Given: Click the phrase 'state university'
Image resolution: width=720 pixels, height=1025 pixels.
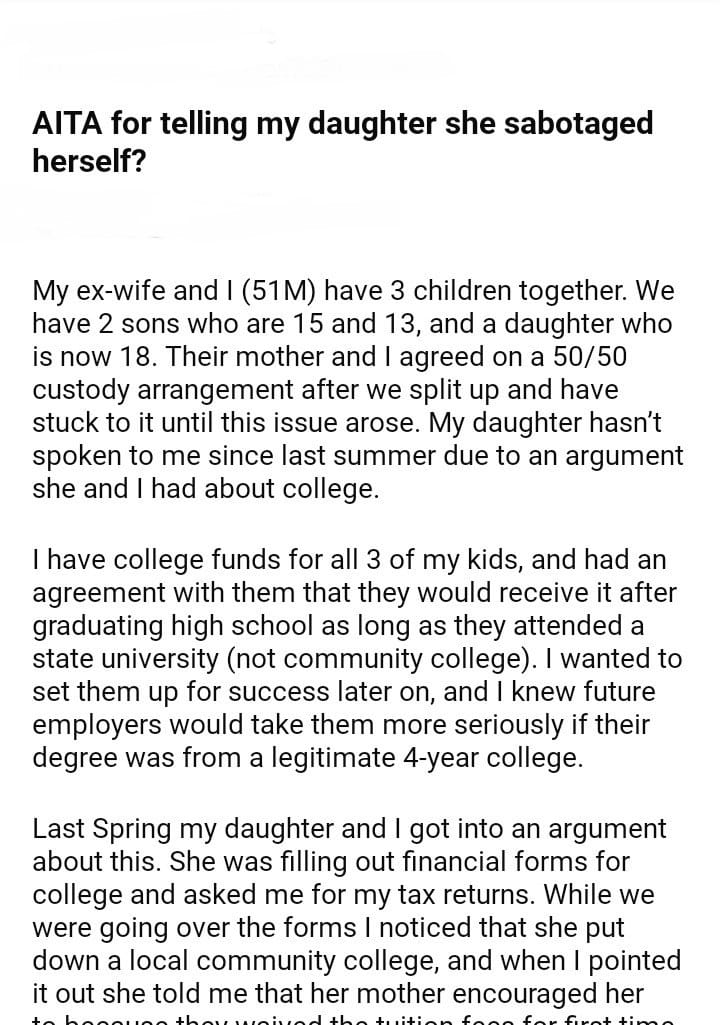Looking at the screenshot, I should pyautogui.click(x=116, y=659).
